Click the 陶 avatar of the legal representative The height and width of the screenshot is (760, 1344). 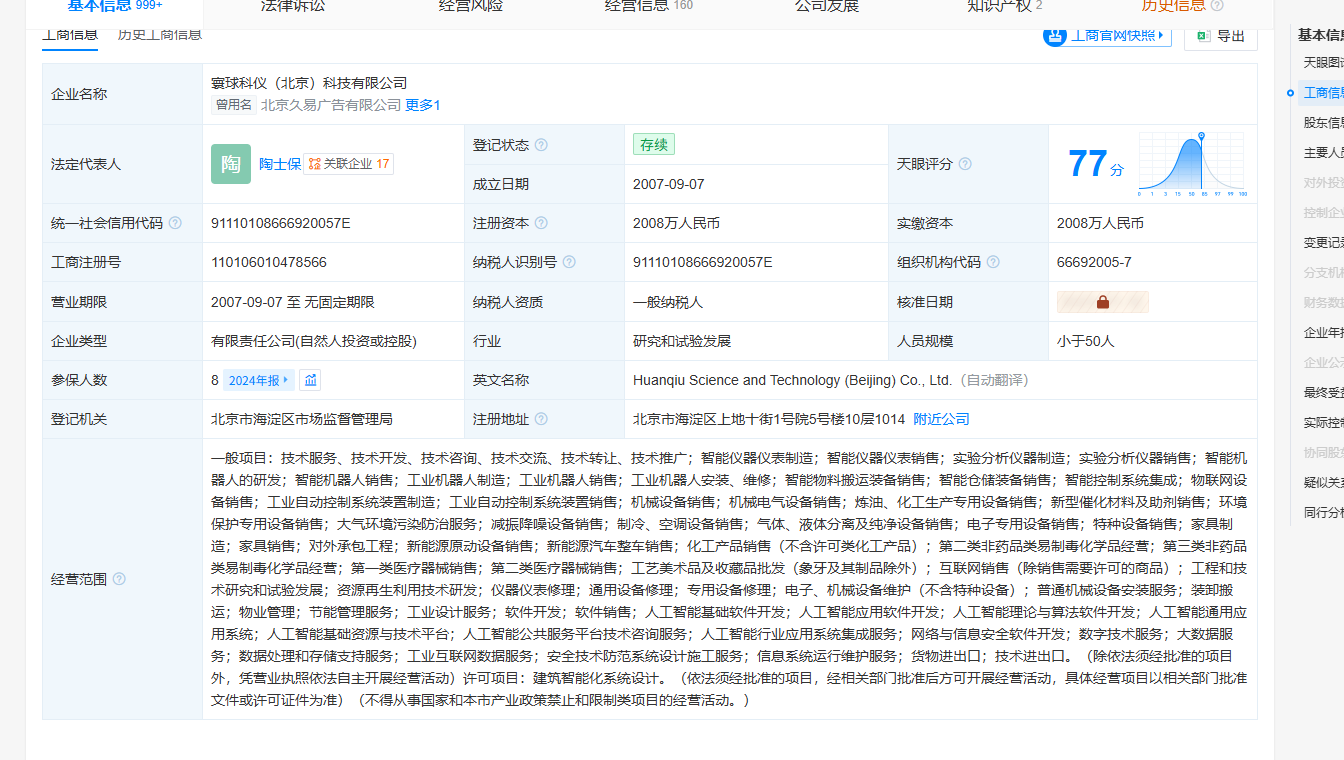point(231,164)
